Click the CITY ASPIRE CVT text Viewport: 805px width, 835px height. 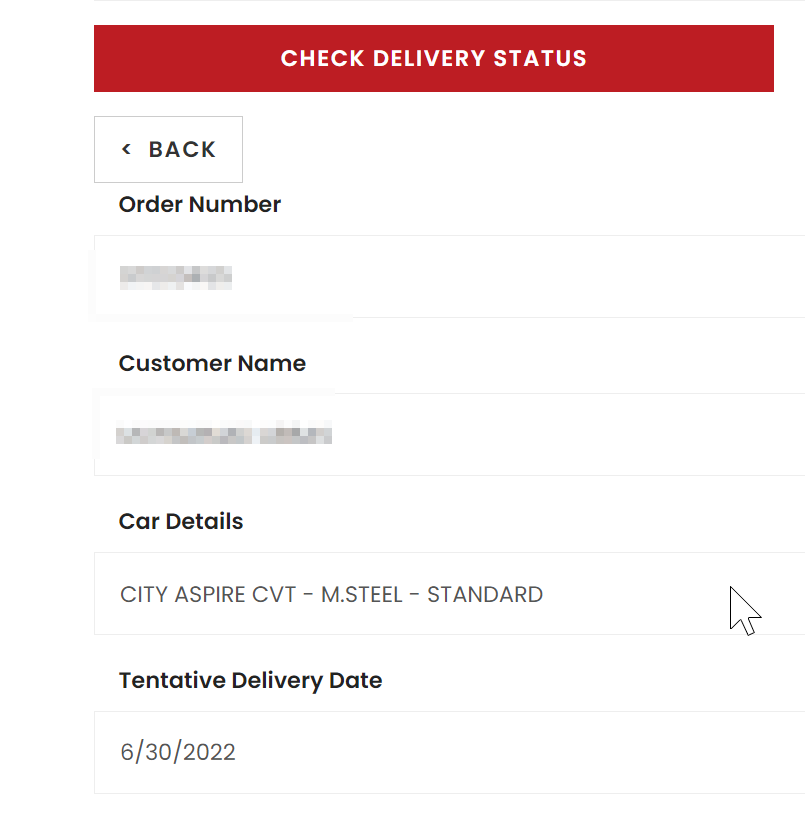point(208,595)
